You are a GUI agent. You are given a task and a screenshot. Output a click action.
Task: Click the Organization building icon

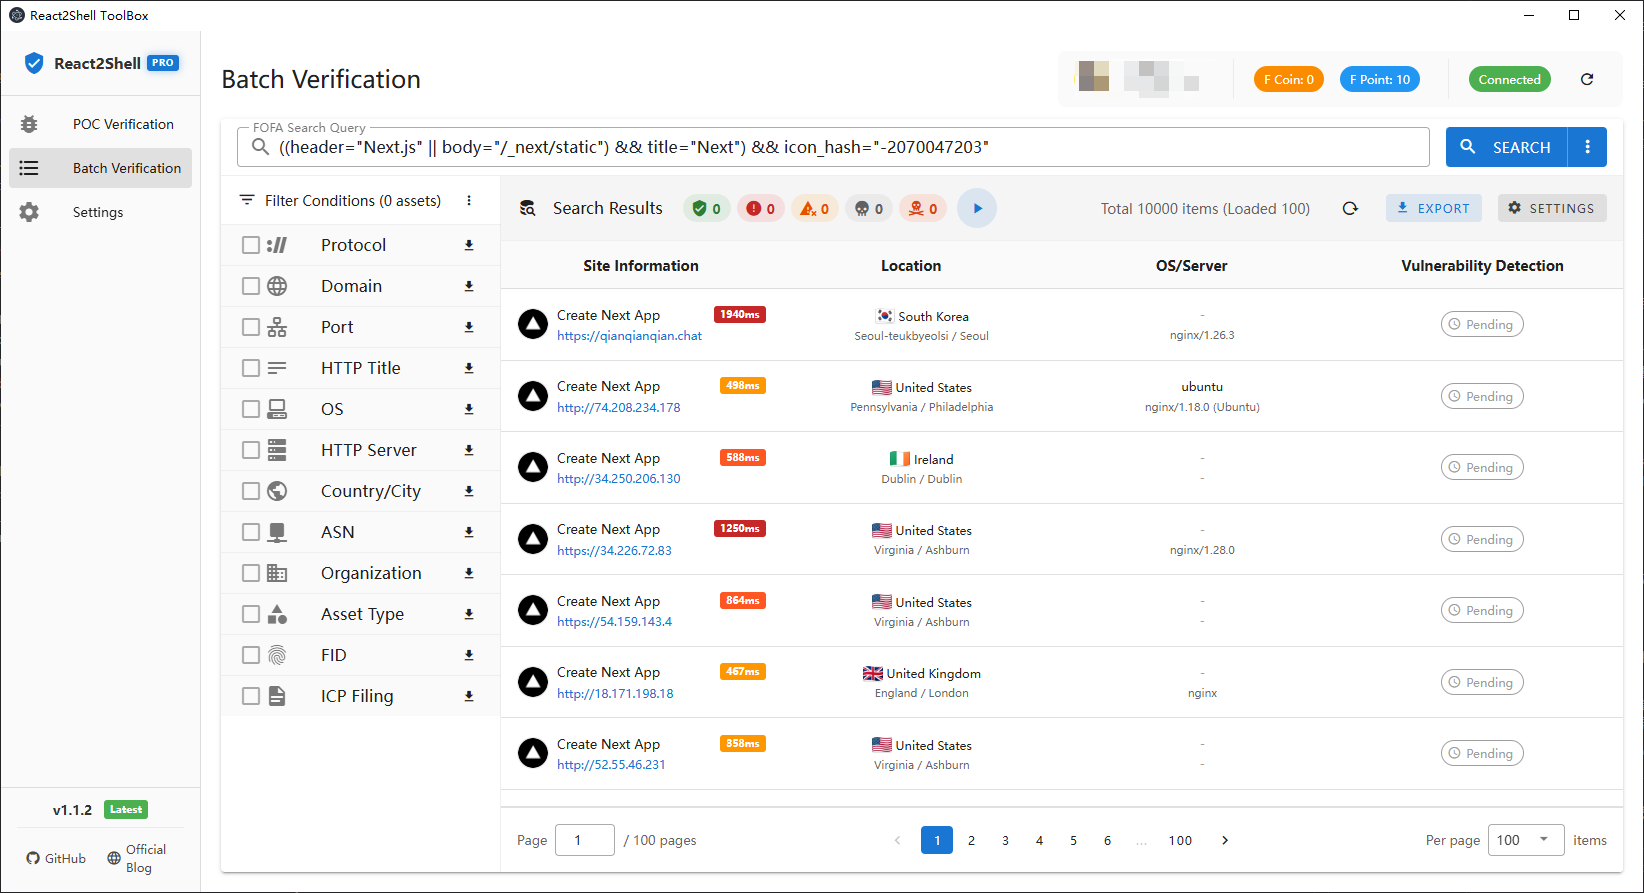pos(277,573)
